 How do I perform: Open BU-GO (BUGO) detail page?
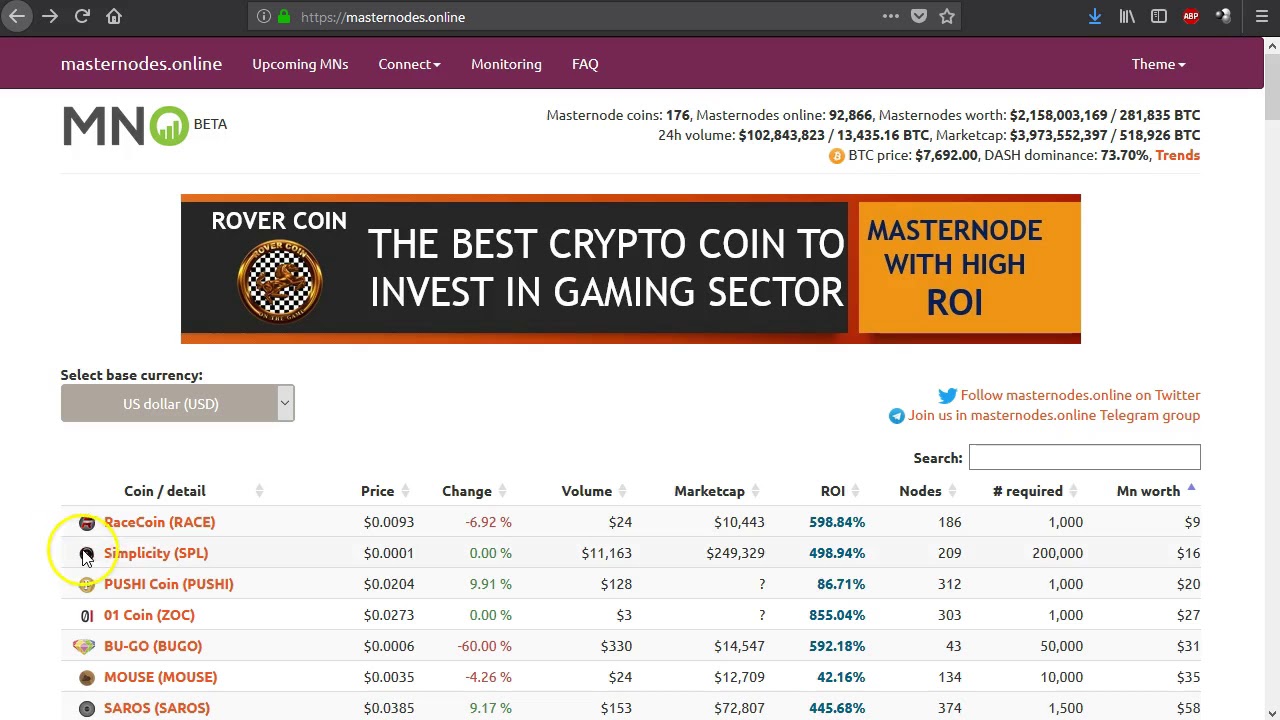pos(153,646)
